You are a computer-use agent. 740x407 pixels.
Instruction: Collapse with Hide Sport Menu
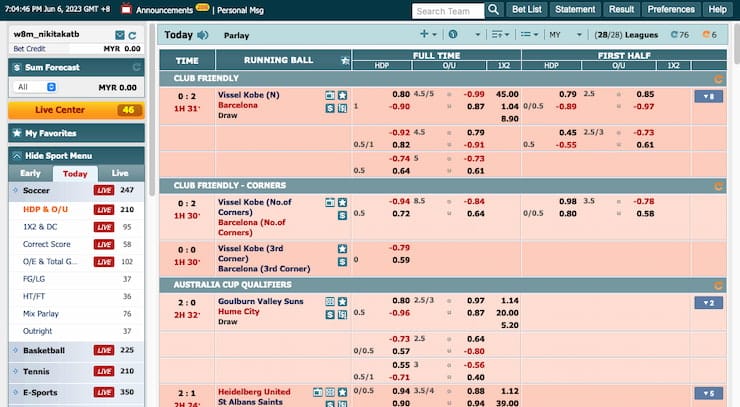click(x=76, y=156)
